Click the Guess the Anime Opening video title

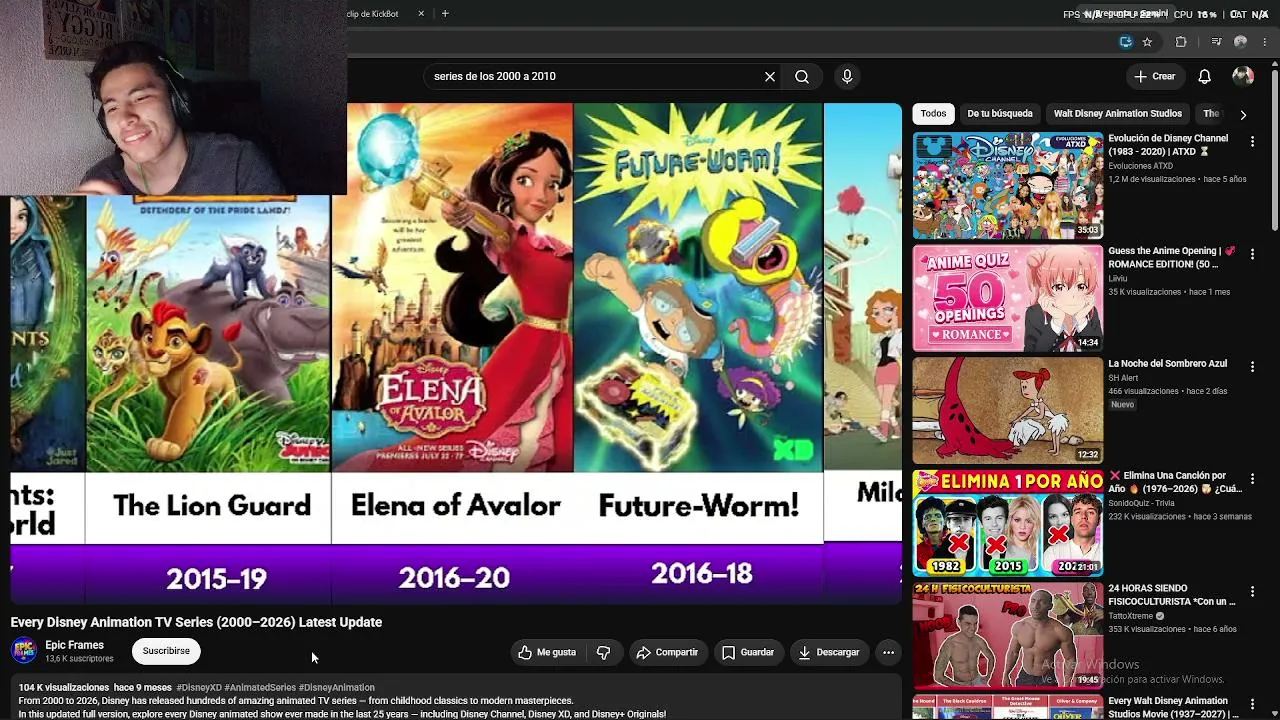click(1172, 258)
